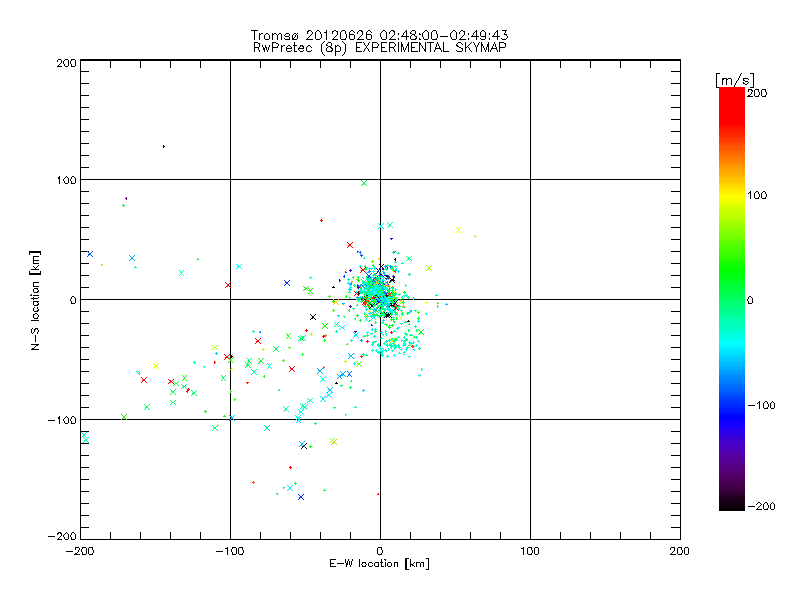Click the N-S axis tick label '100'
The height and width of the screenshot is (600, 800).
coord(66,180)
